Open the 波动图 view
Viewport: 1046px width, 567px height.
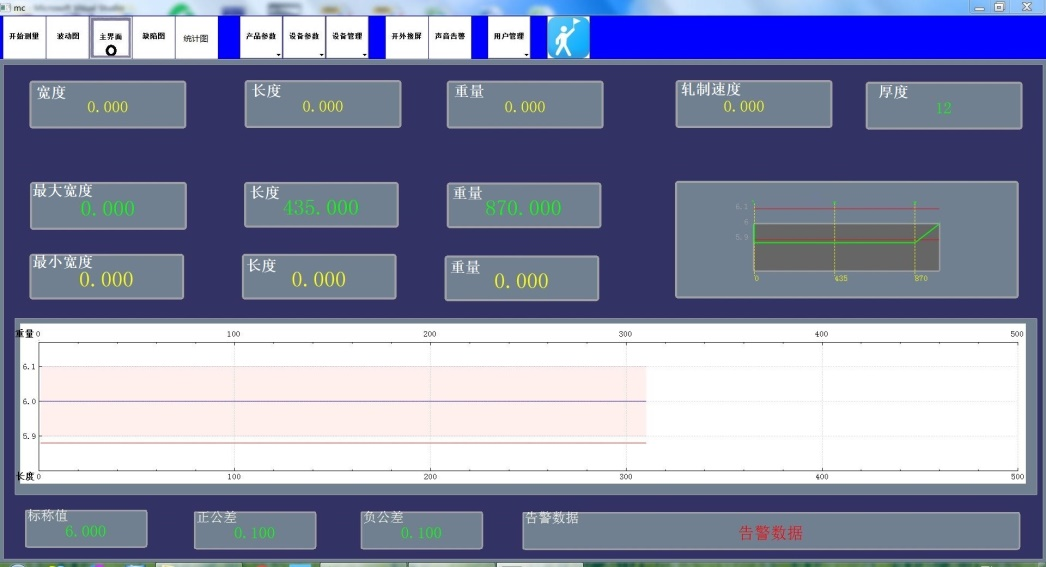[x=67, y=37]
